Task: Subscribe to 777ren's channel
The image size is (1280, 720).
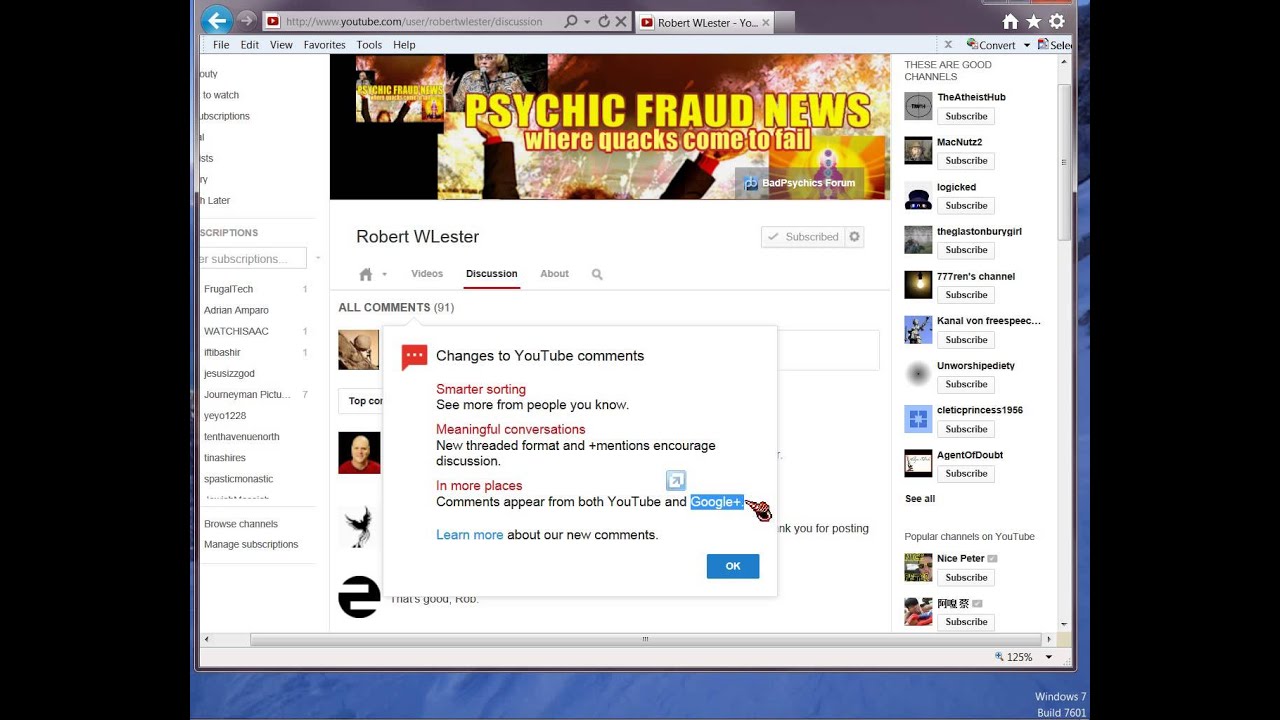Action: pyautogui.click(x=966, y=295)
